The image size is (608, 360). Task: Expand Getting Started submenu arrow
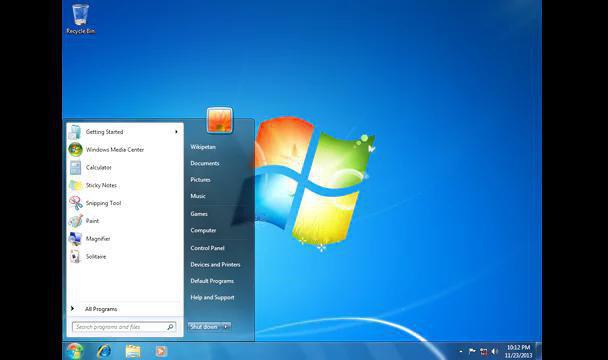(176, 132)
